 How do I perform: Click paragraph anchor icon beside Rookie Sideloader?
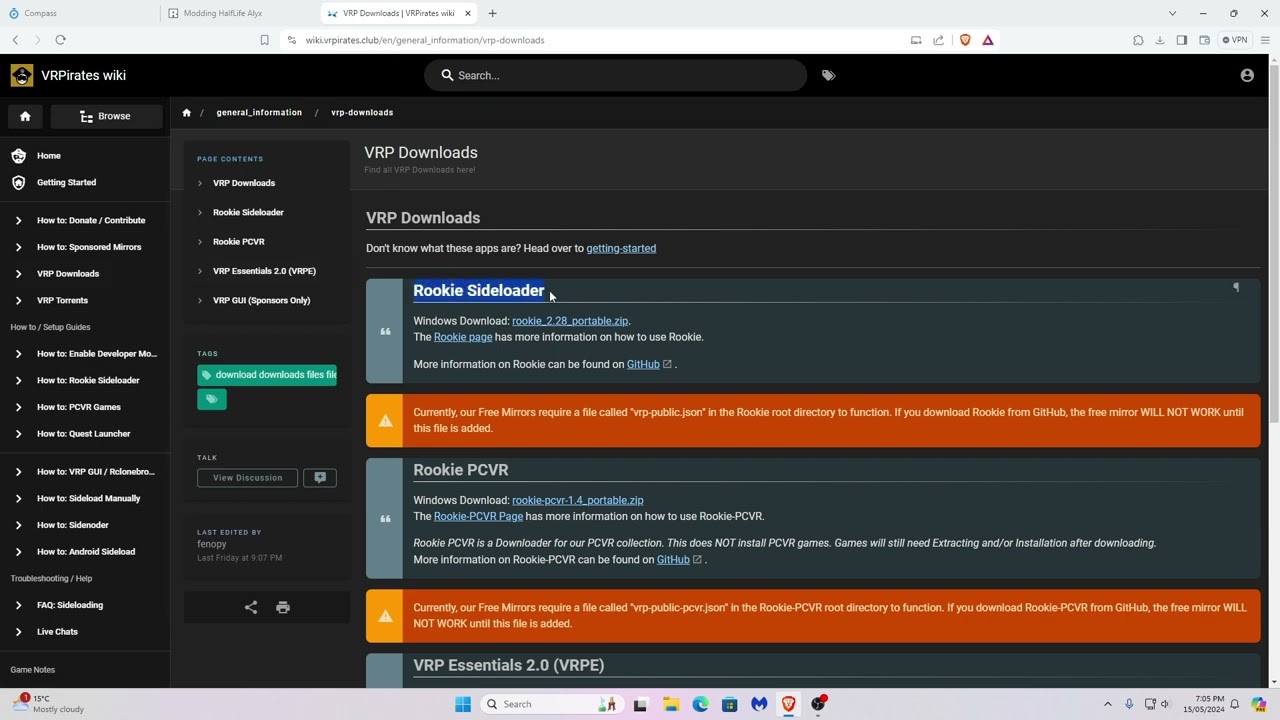click(x=1236, y=288)
